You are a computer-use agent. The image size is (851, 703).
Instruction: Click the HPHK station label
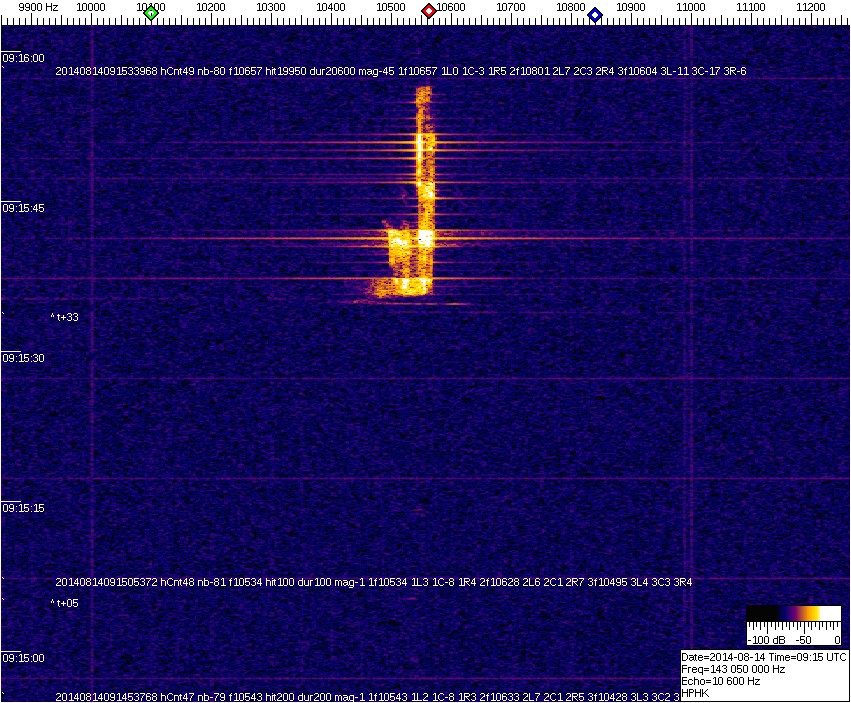[696, 693]
